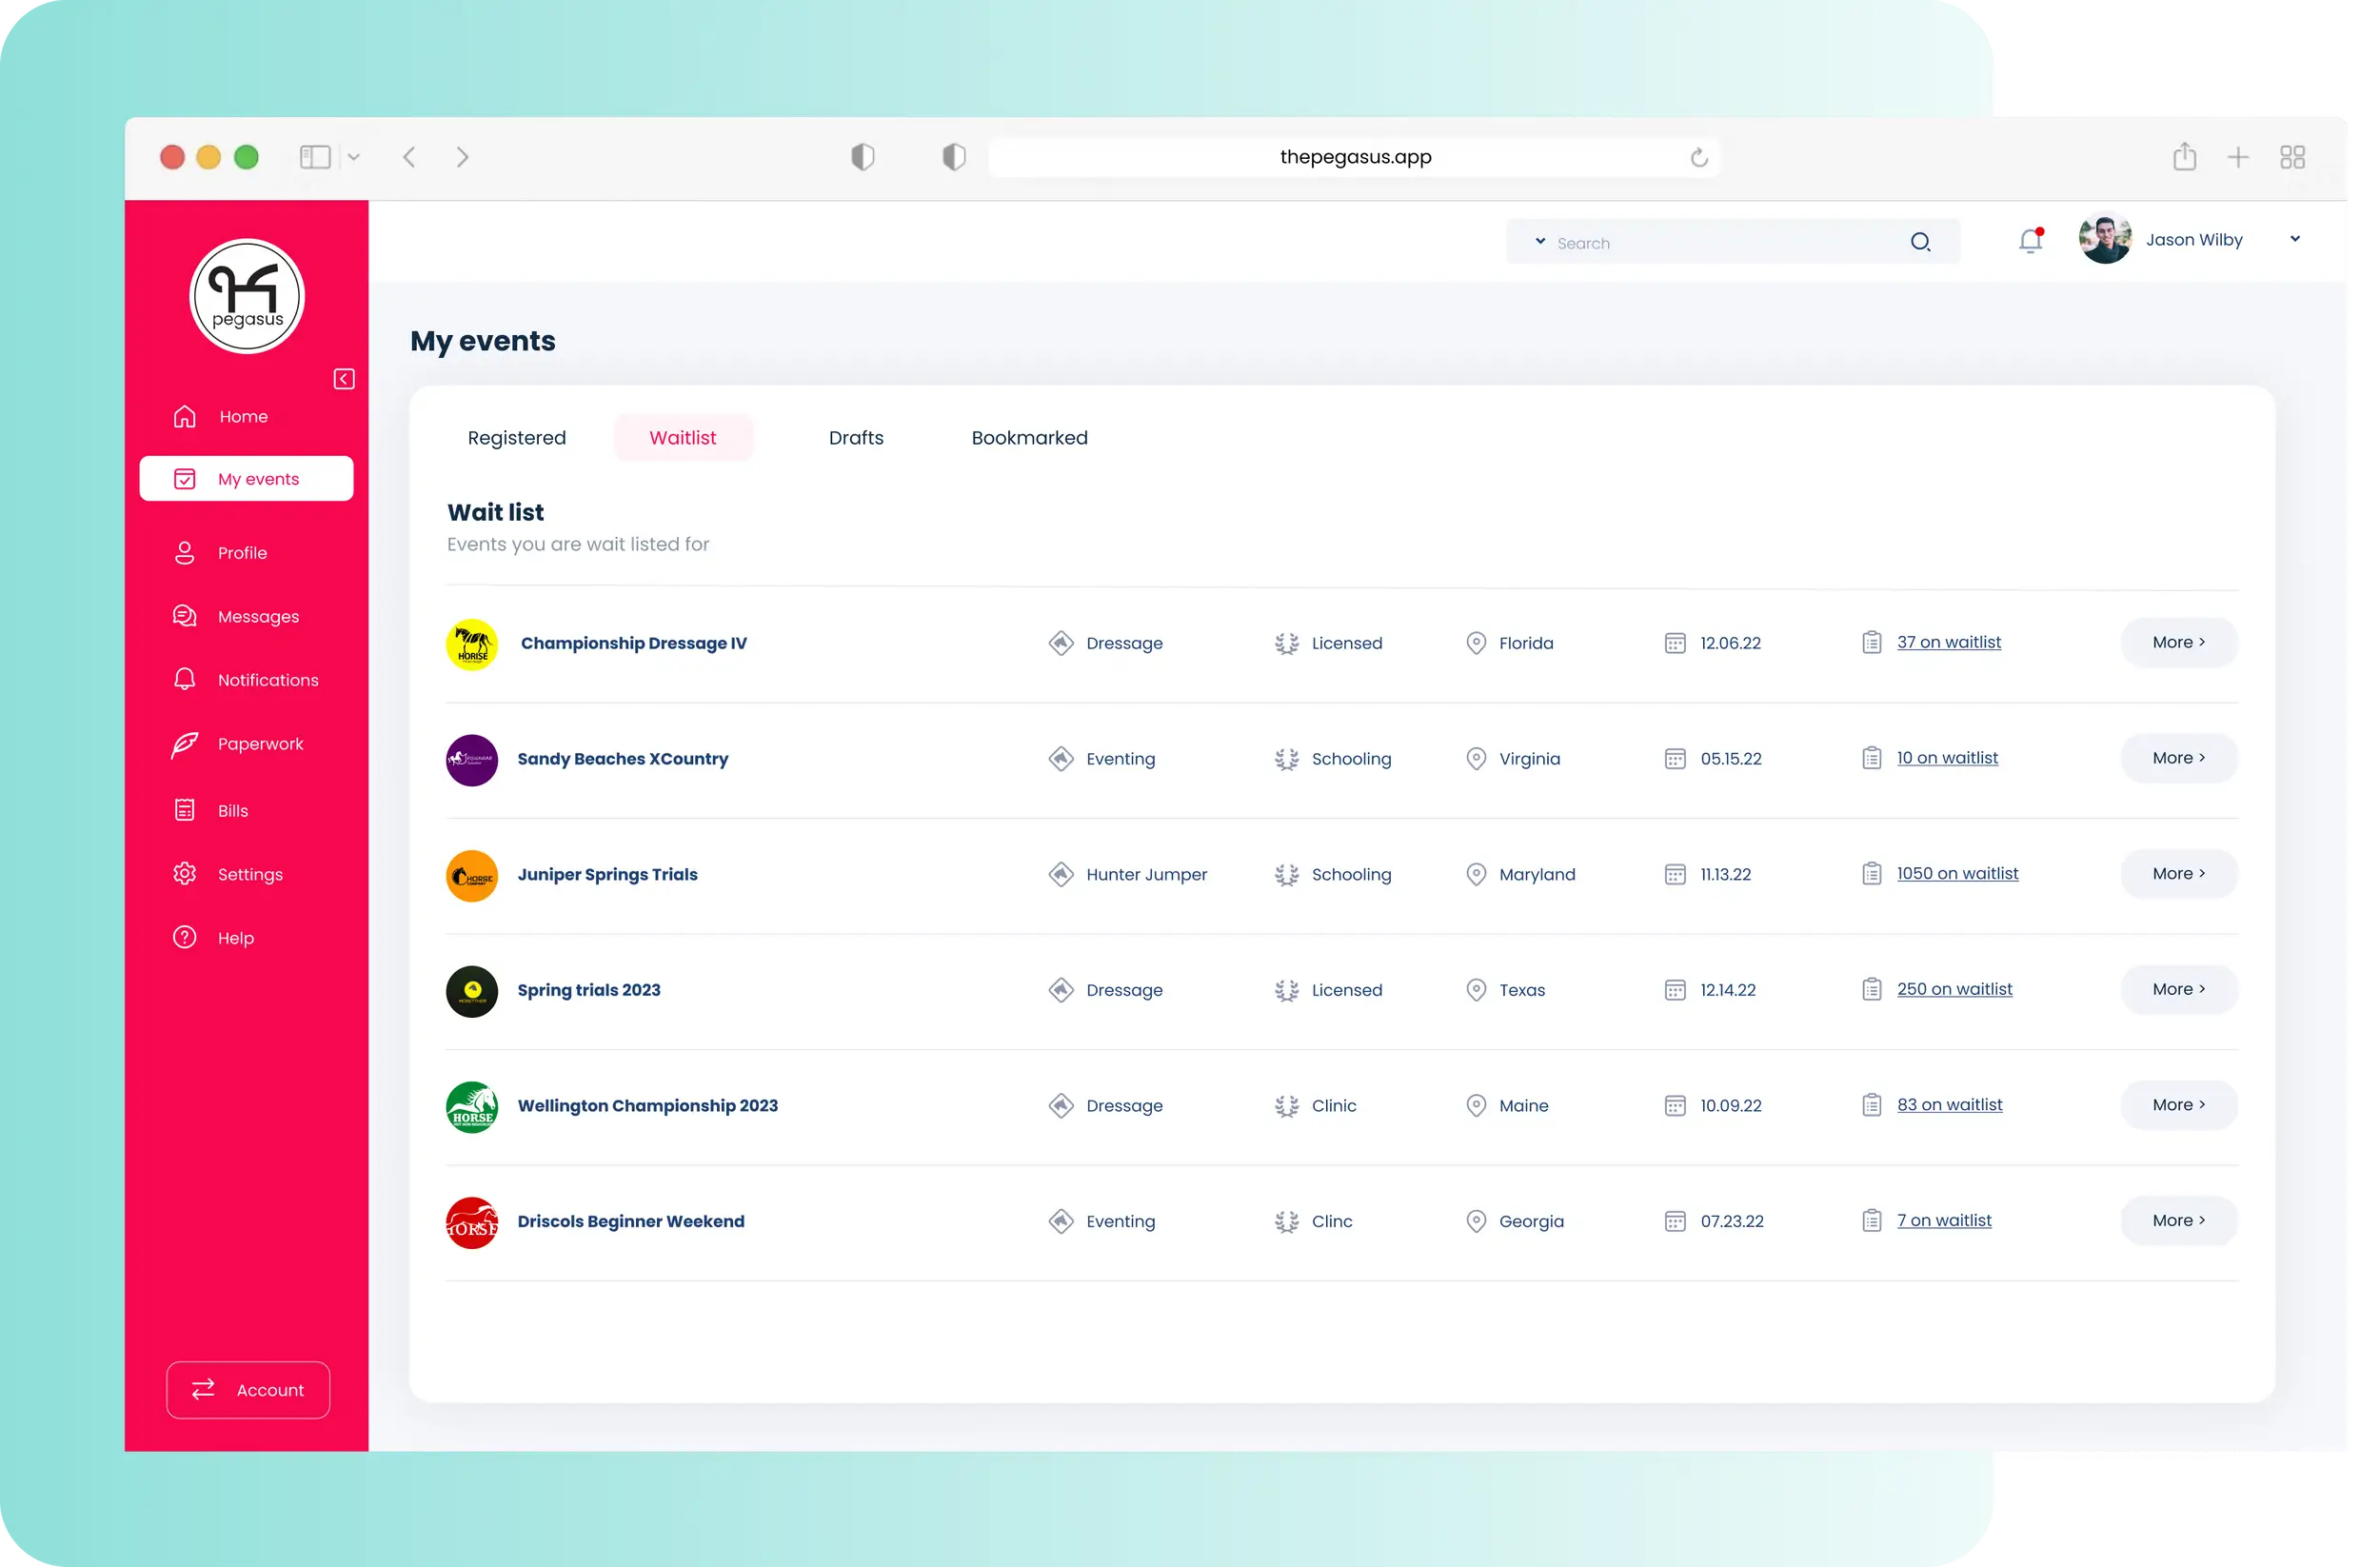
Task: Click More for Juniper Springs Trials
Action: point(2178,874)
